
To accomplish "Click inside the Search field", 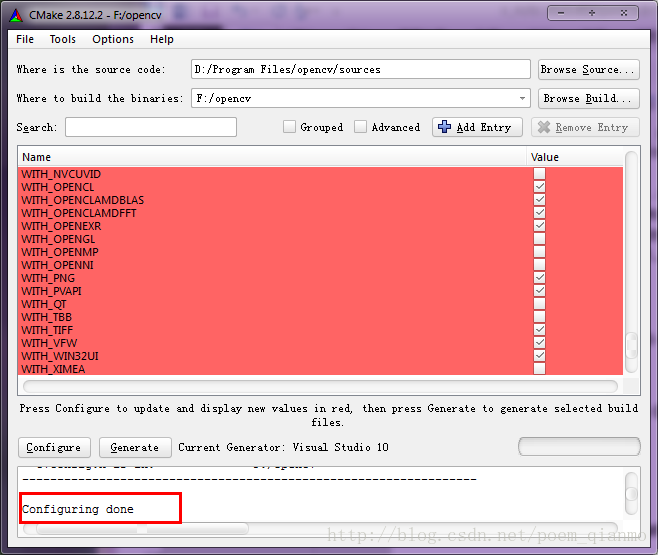I will pyautogui.click(x=151, y=127).
